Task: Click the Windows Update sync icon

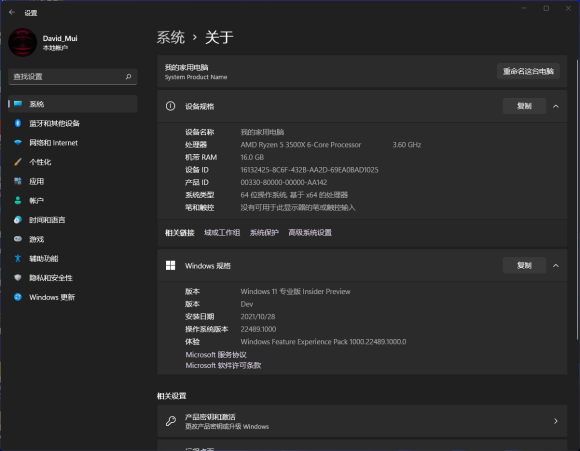Action: pos(18,297)
